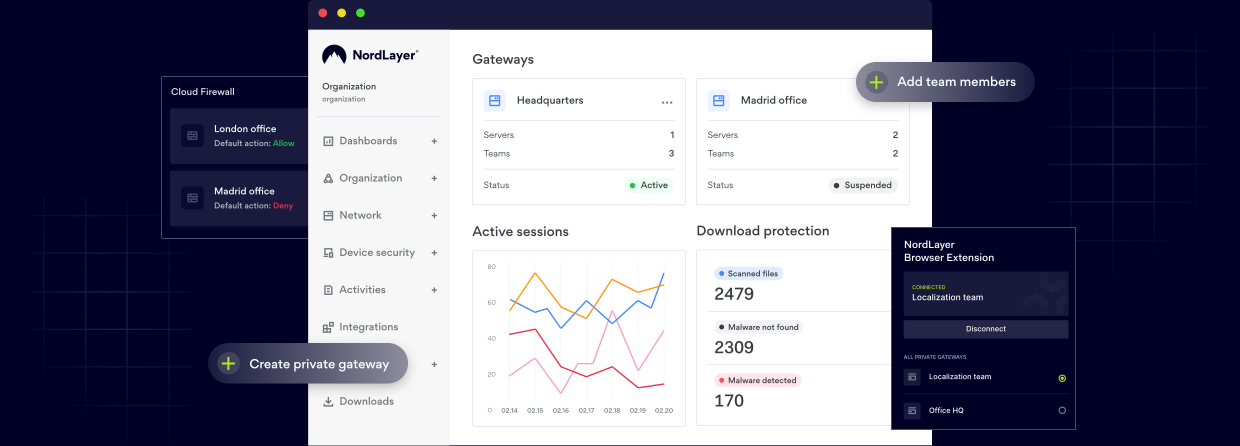Select Localization team radio button
The image size is (1240, 446).
point(1062,378)
